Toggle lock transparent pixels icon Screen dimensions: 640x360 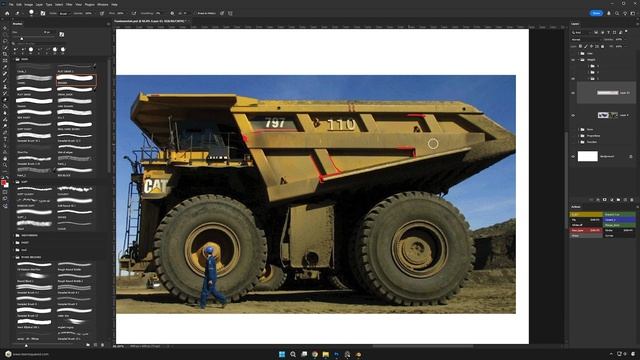580,46
